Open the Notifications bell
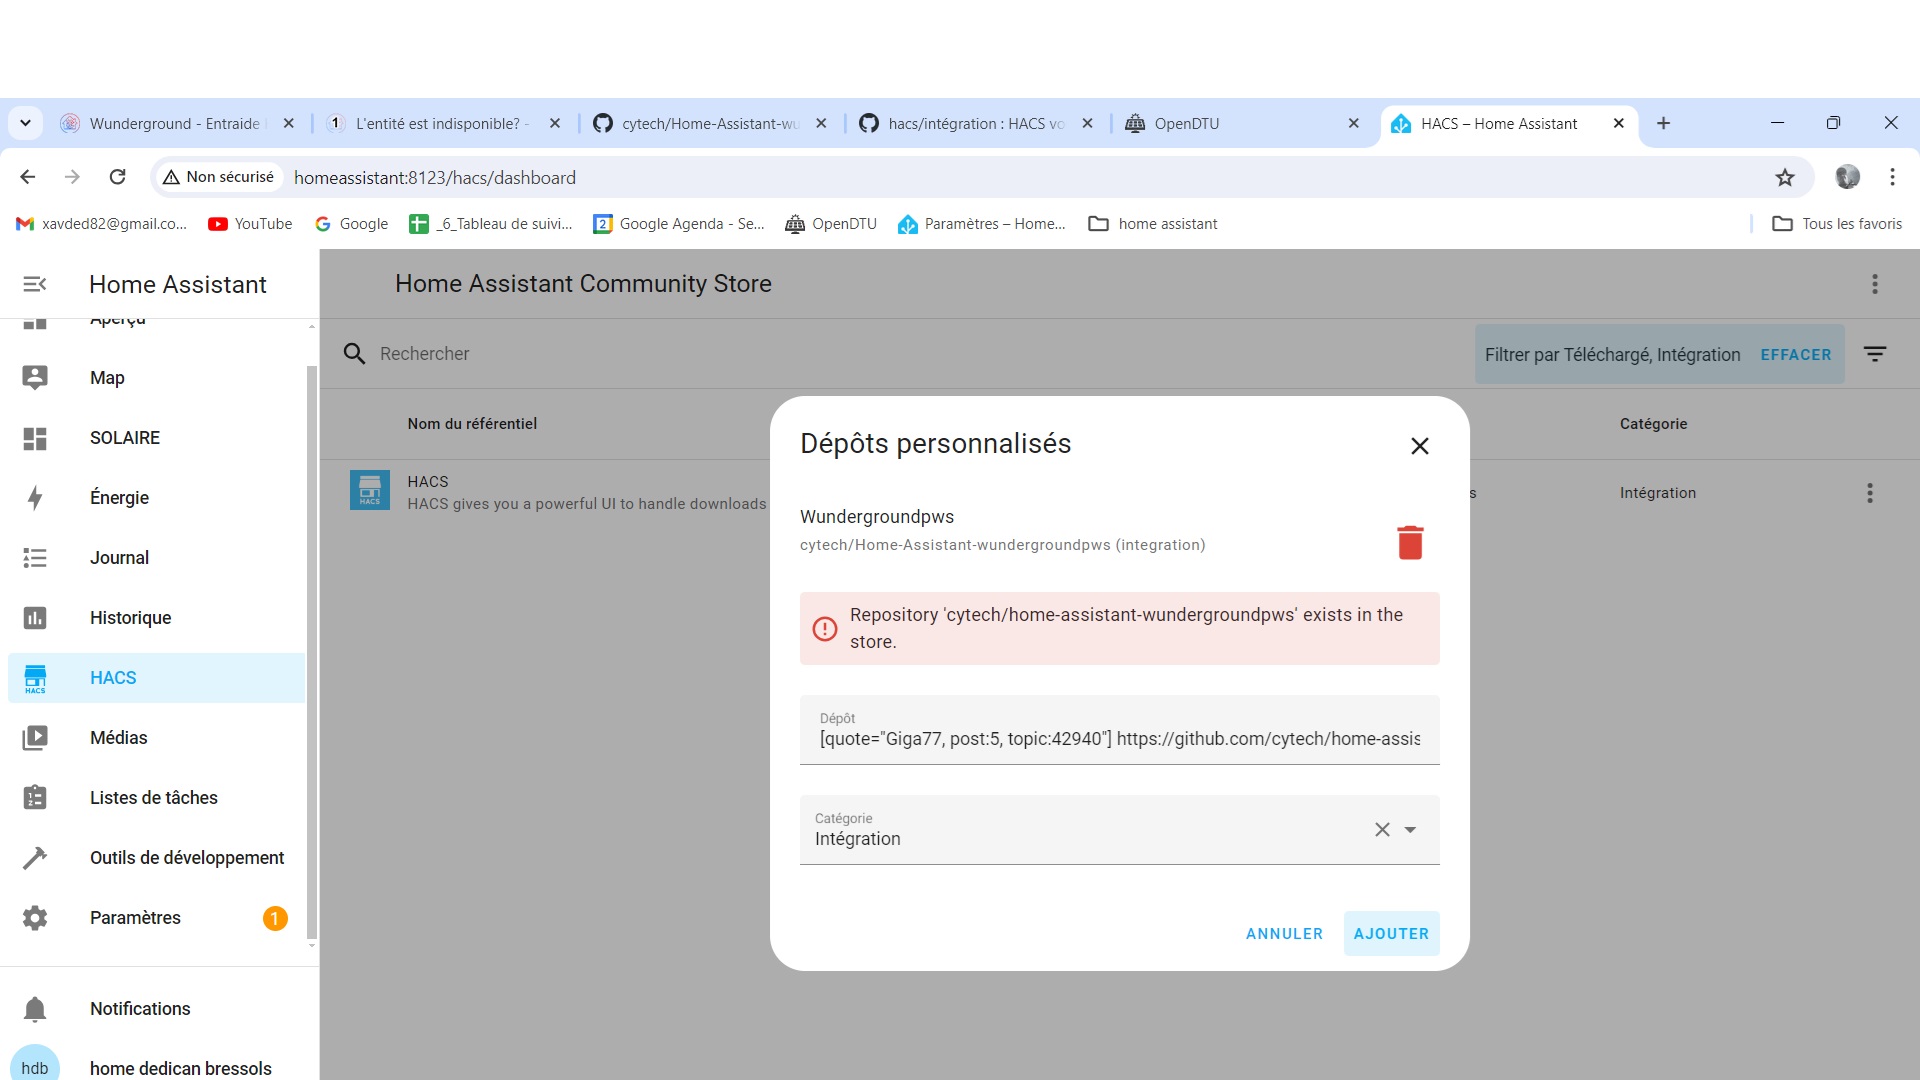The image size is (1920, 1080). click(35, 1009)
